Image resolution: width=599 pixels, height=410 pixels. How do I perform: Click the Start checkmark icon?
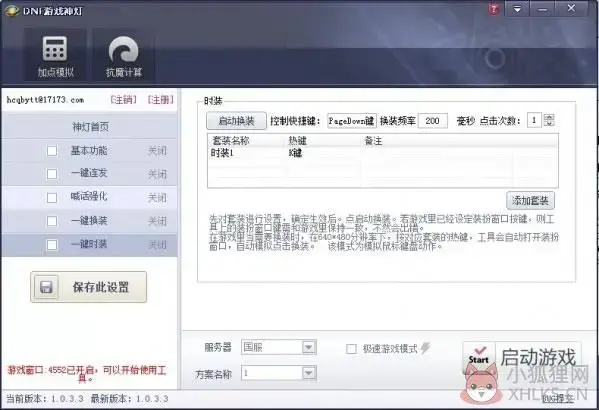(x=479, y=355)
